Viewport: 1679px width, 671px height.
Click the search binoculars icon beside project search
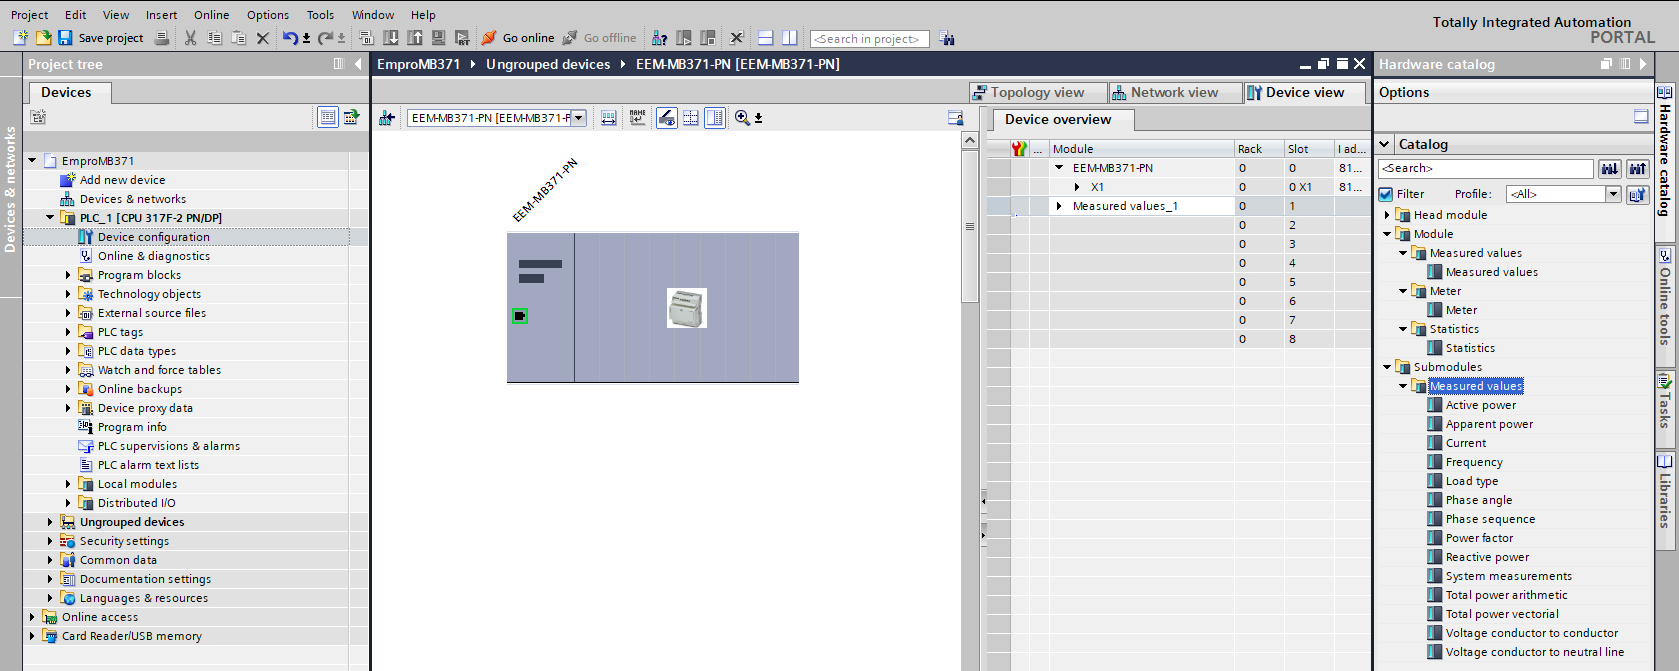click(x=947, y=39)
